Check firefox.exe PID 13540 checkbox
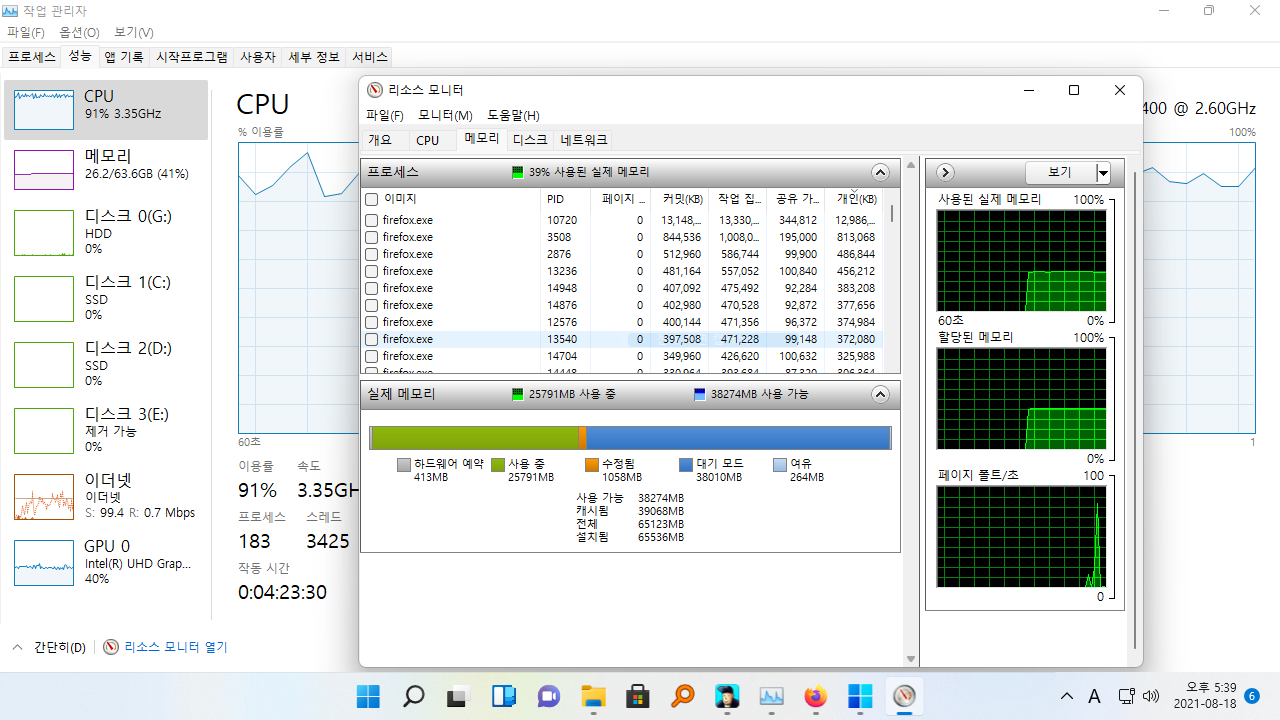This screenshot has width=1280, height=720. pyautogui.click(x=372, y=339)
